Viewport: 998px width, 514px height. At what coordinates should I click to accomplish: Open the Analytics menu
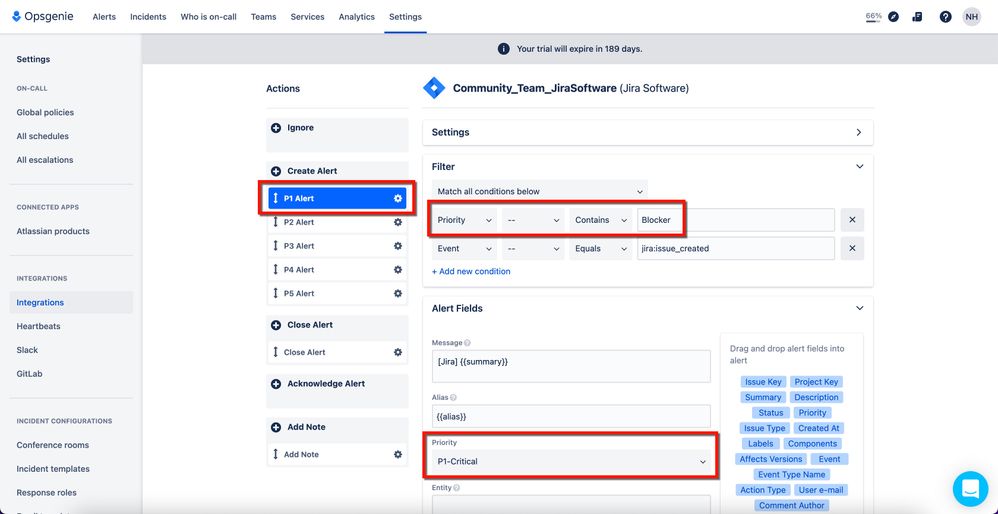[356, 17]
